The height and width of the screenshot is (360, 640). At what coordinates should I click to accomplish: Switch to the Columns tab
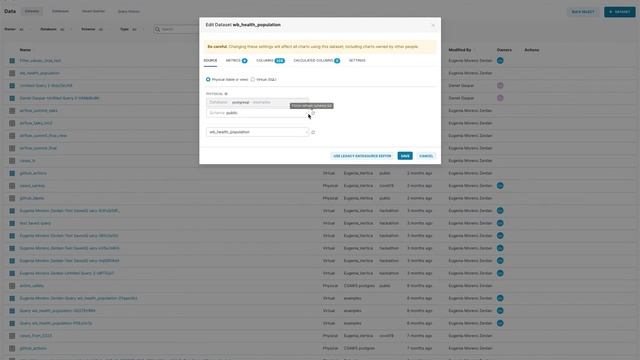270,60
